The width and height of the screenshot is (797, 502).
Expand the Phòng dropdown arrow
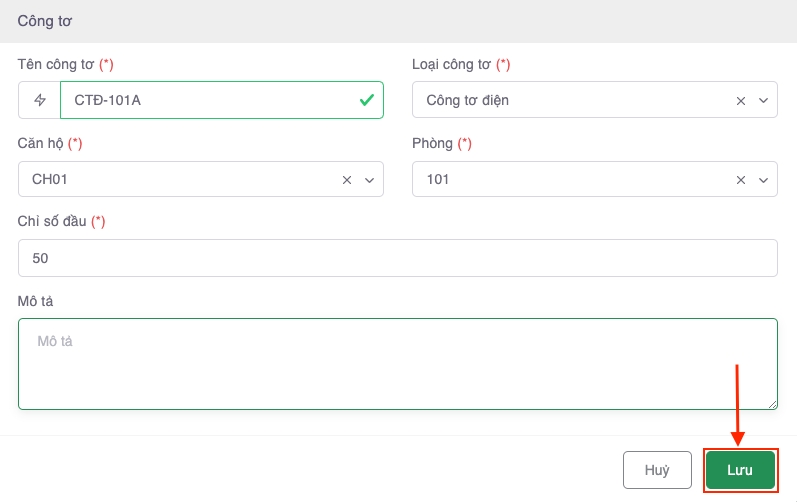[x=763, y=180]
